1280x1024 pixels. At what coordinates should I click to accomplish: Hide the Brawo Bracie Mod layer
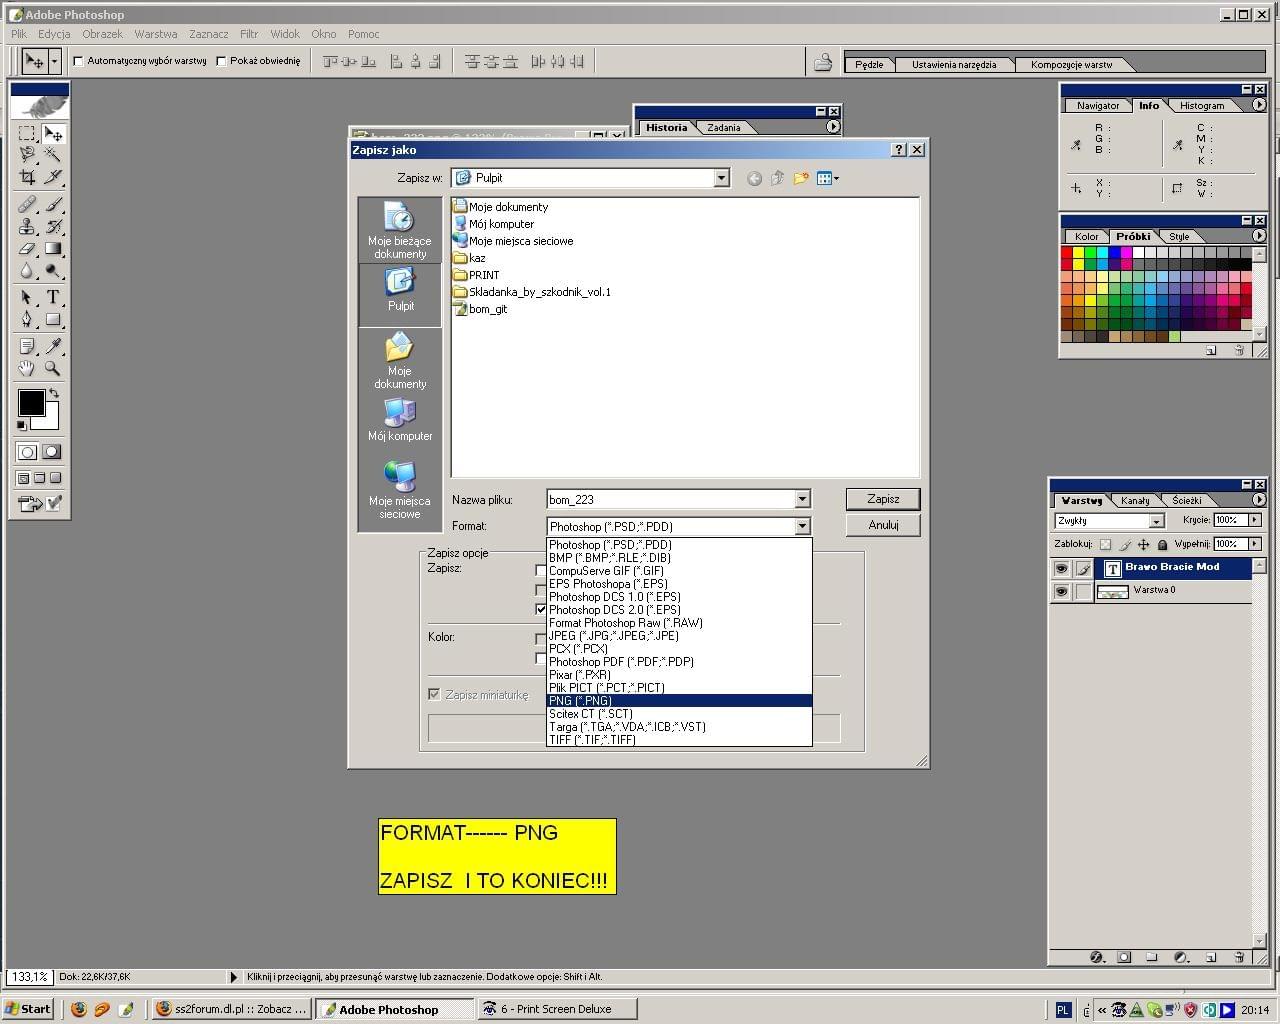pyautogui.click(x=1061, y=568)
